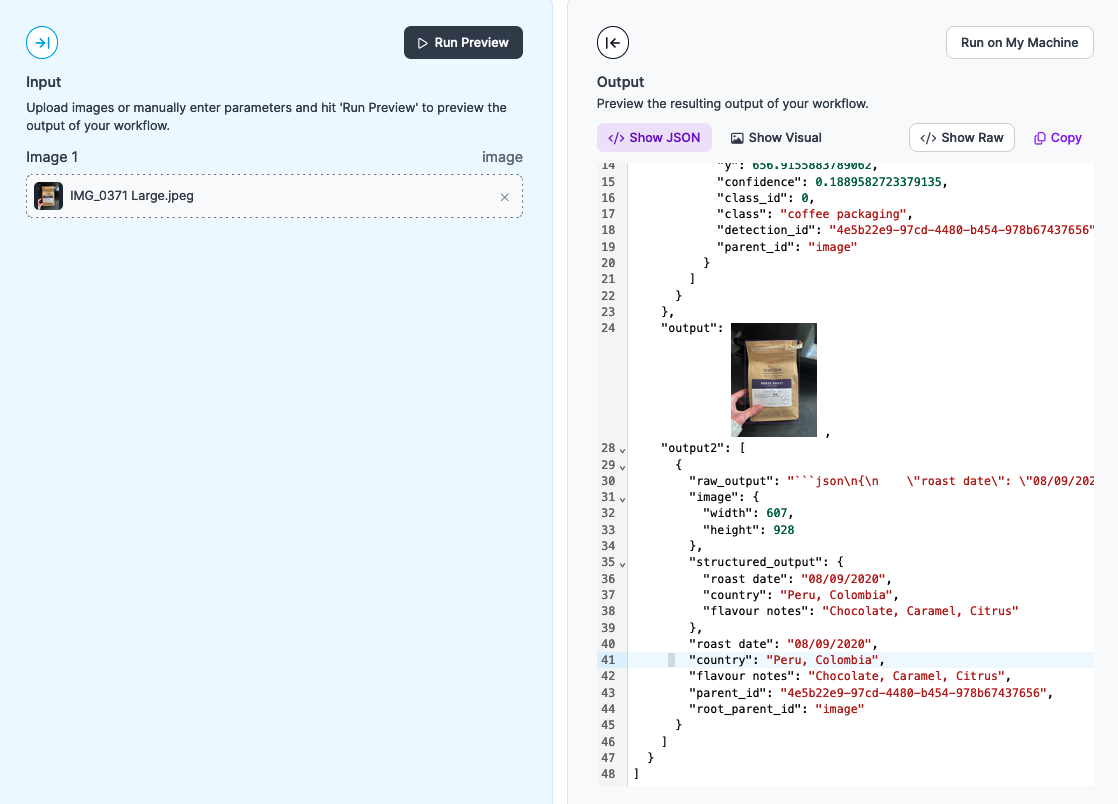The width and height of the screenshot is (1118, 804).
Task: Collapse the Input panel with arrow icon
Action: tap(42, 43)
